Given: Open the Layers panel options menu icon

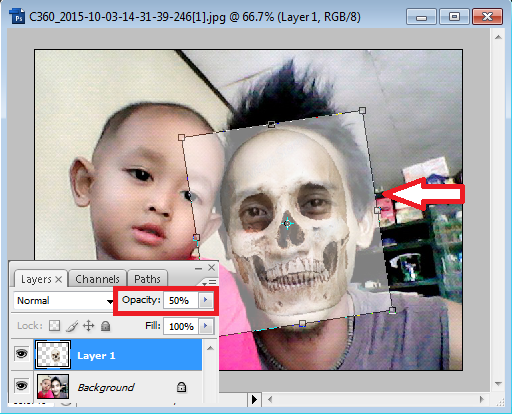Looking at the screenshot, I should tap(209, 283).
